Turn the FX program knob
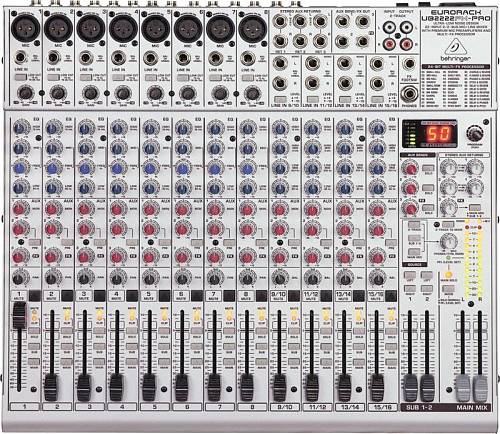 pos(475,133)
